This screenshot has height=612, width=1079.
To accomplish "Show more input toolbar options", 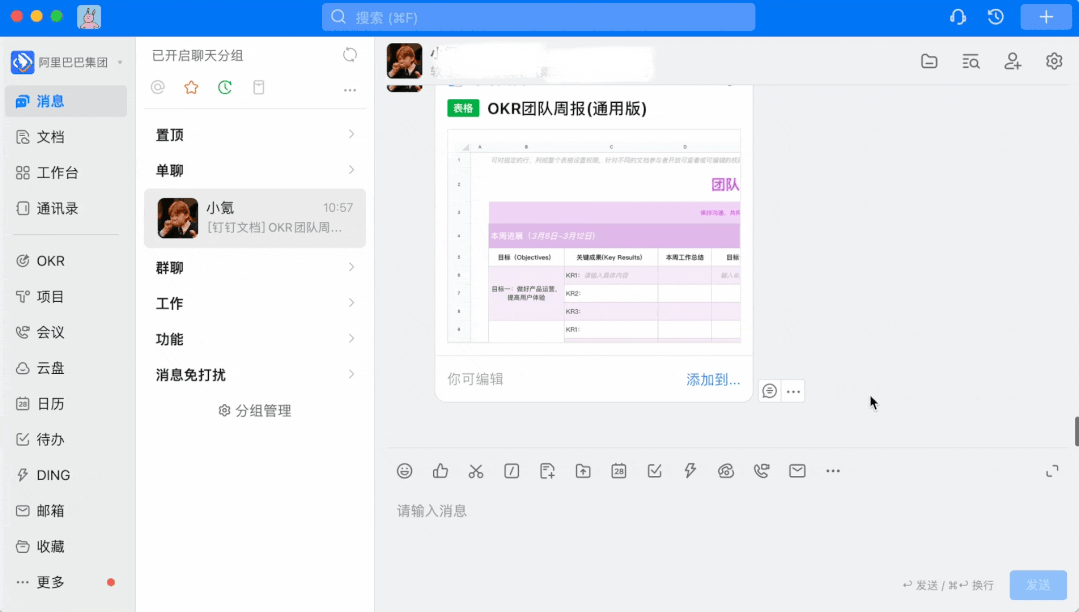I will [833, 471].
